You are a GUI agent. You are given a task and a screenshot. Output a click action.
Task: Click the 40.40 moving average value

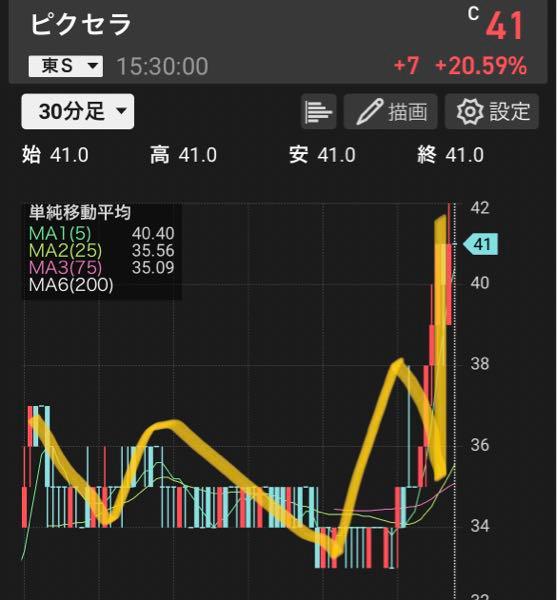coord(153,233)
